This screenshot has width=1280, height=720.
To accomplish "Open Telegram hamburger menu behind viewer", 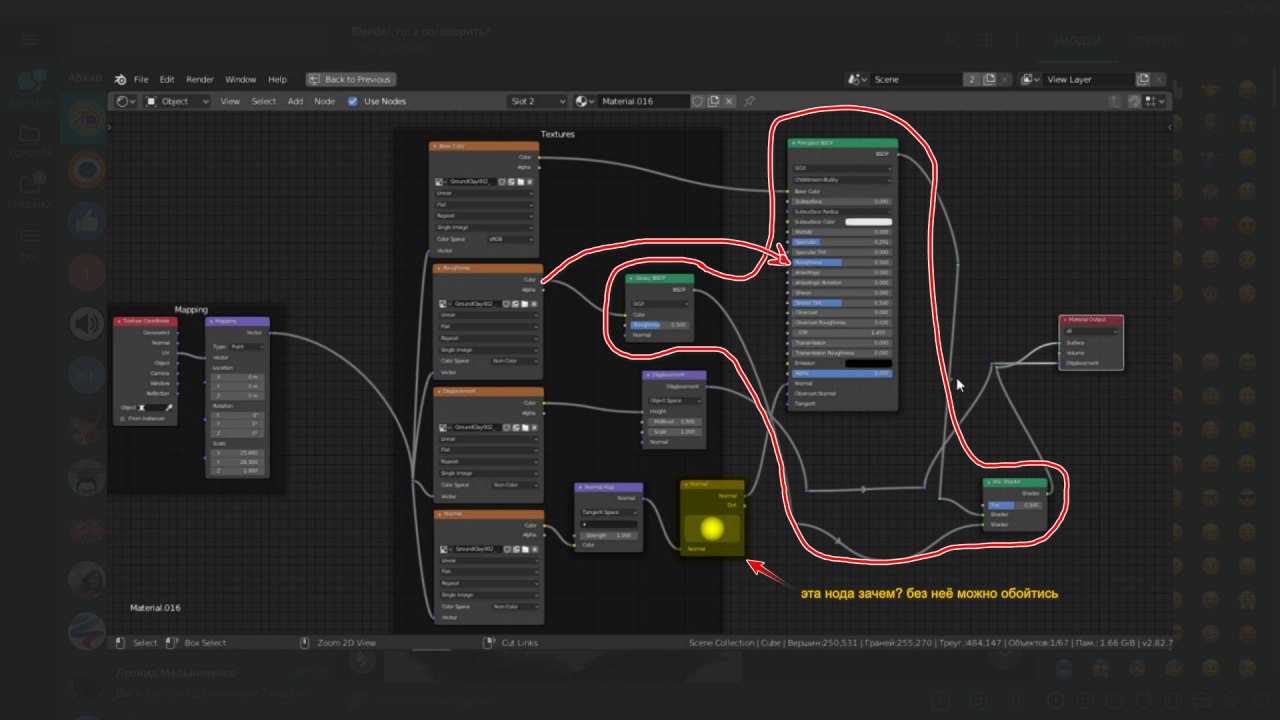I will click(x=28, y=39).
